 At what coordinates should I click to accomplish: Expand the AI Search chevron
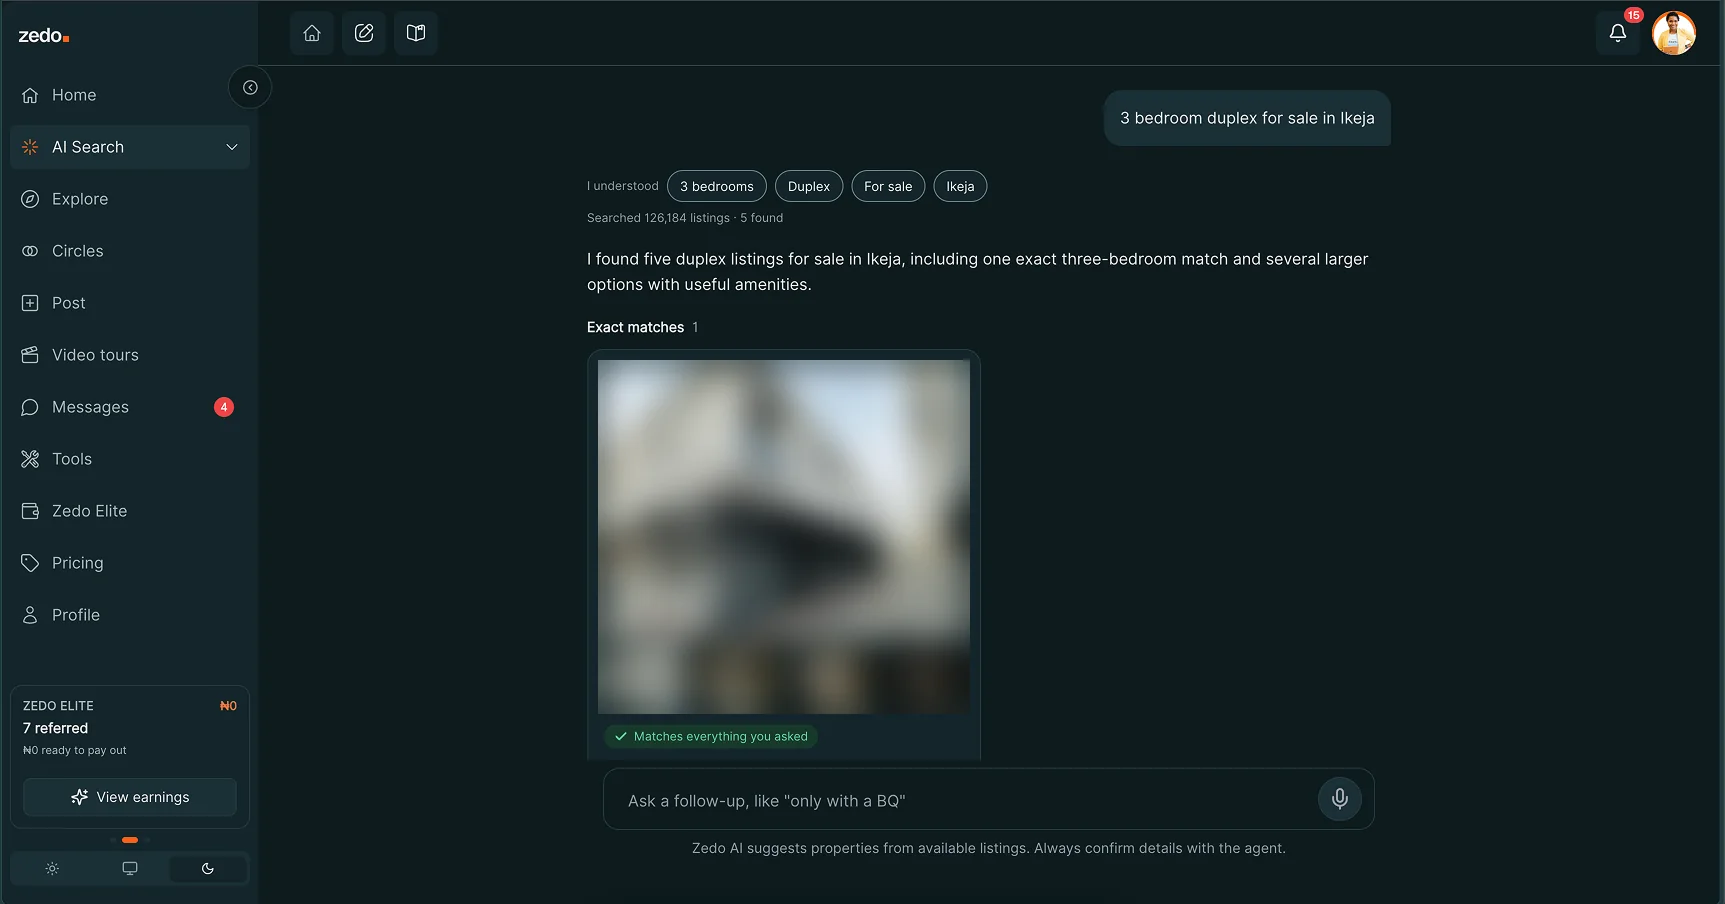click(232, 147)
